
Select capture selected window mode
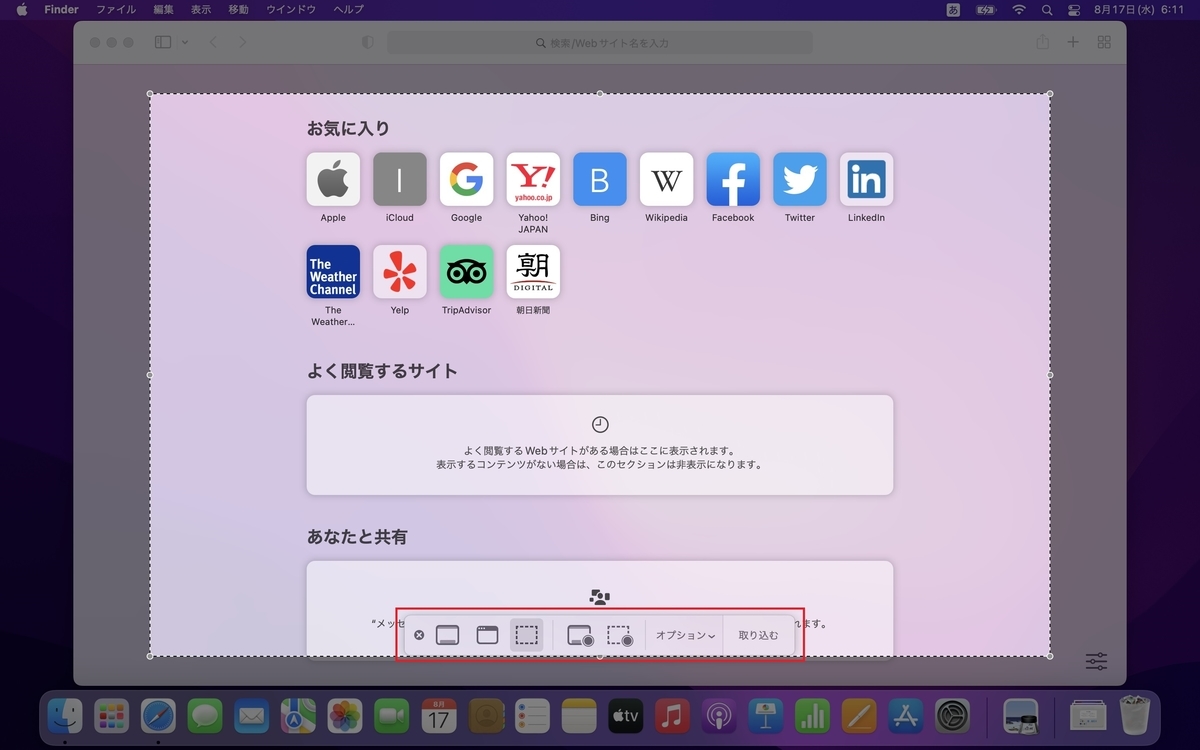(487, 635)
